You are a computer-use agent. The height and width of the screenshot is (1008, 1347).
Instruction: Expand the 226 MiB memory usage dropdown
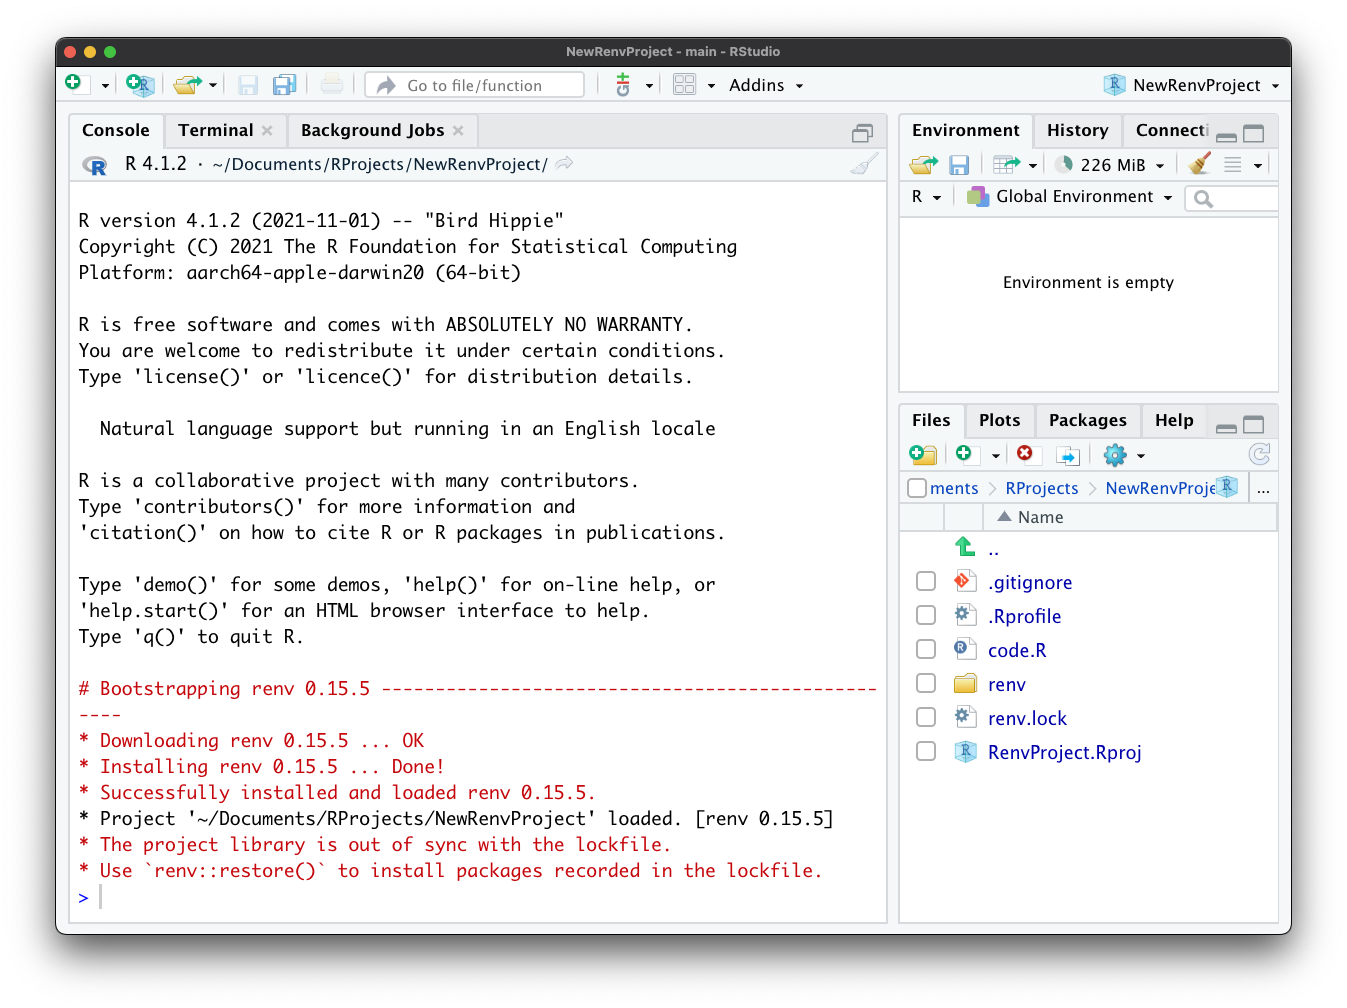coord(1160,165)
